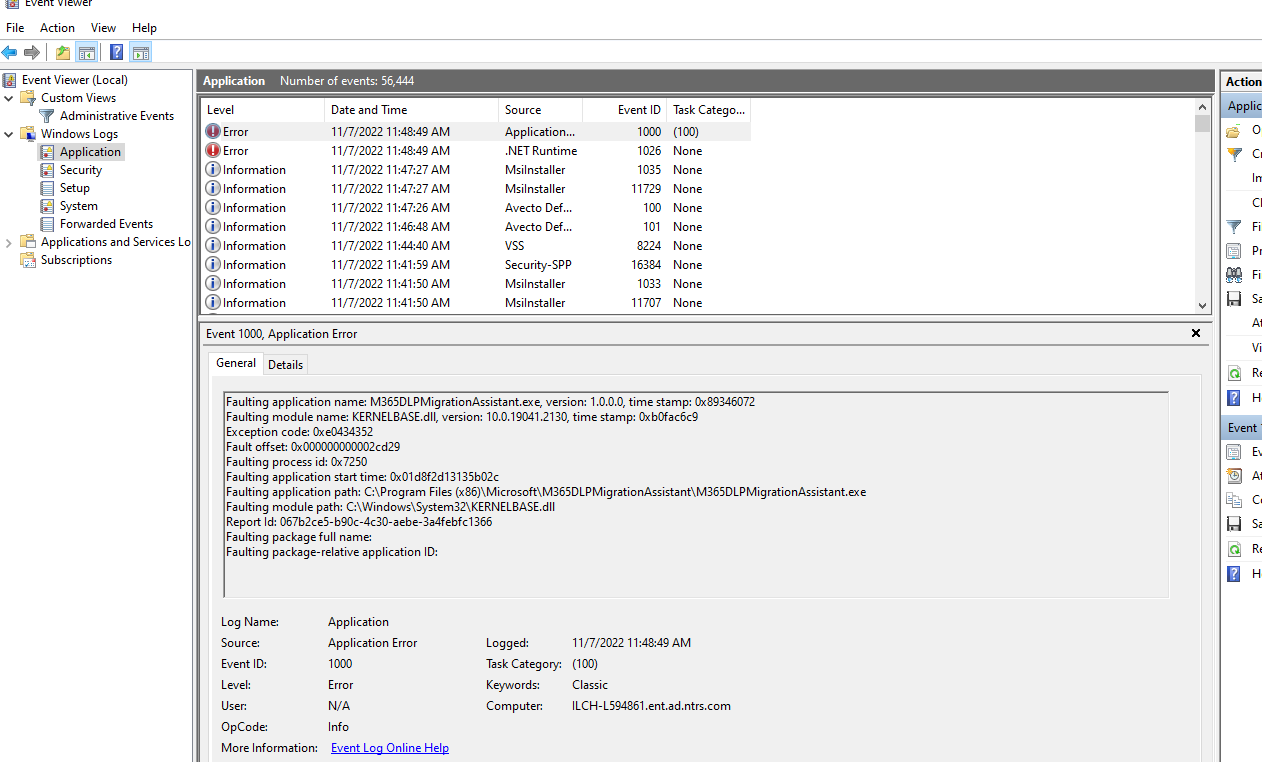Click the Help toolbar question mark button
Screen dimensions: 1262x762
click(x=116, y=51)
